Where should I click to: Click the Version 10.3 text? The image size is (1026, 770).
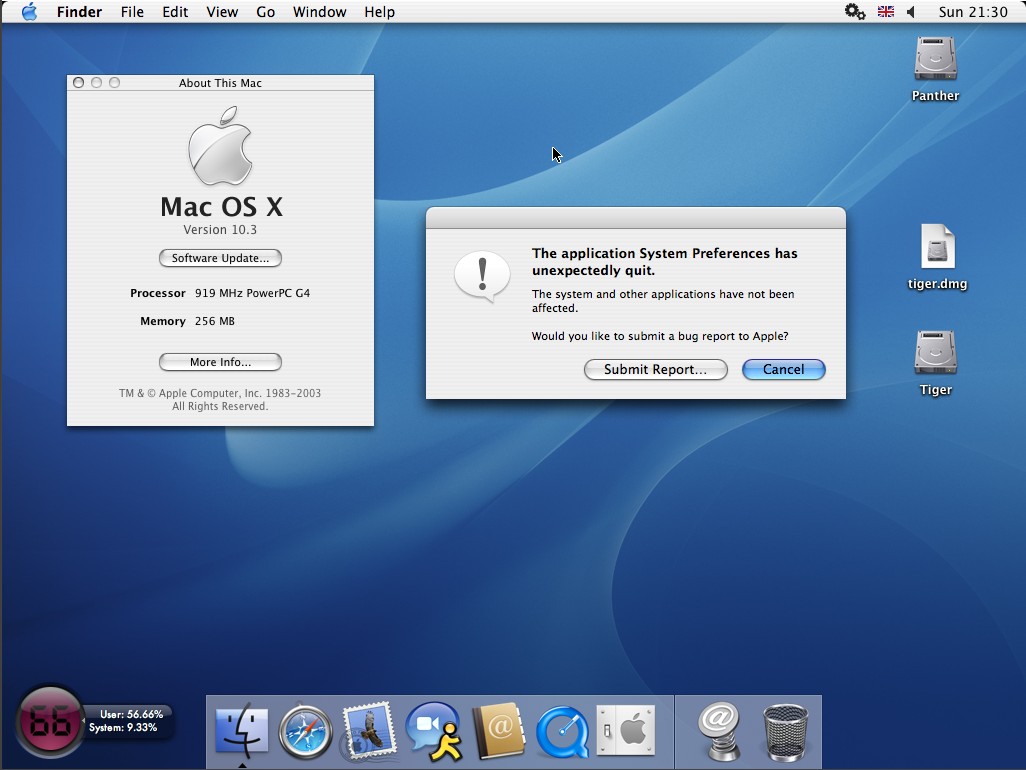pyautogui.click(x=220, y=230)
